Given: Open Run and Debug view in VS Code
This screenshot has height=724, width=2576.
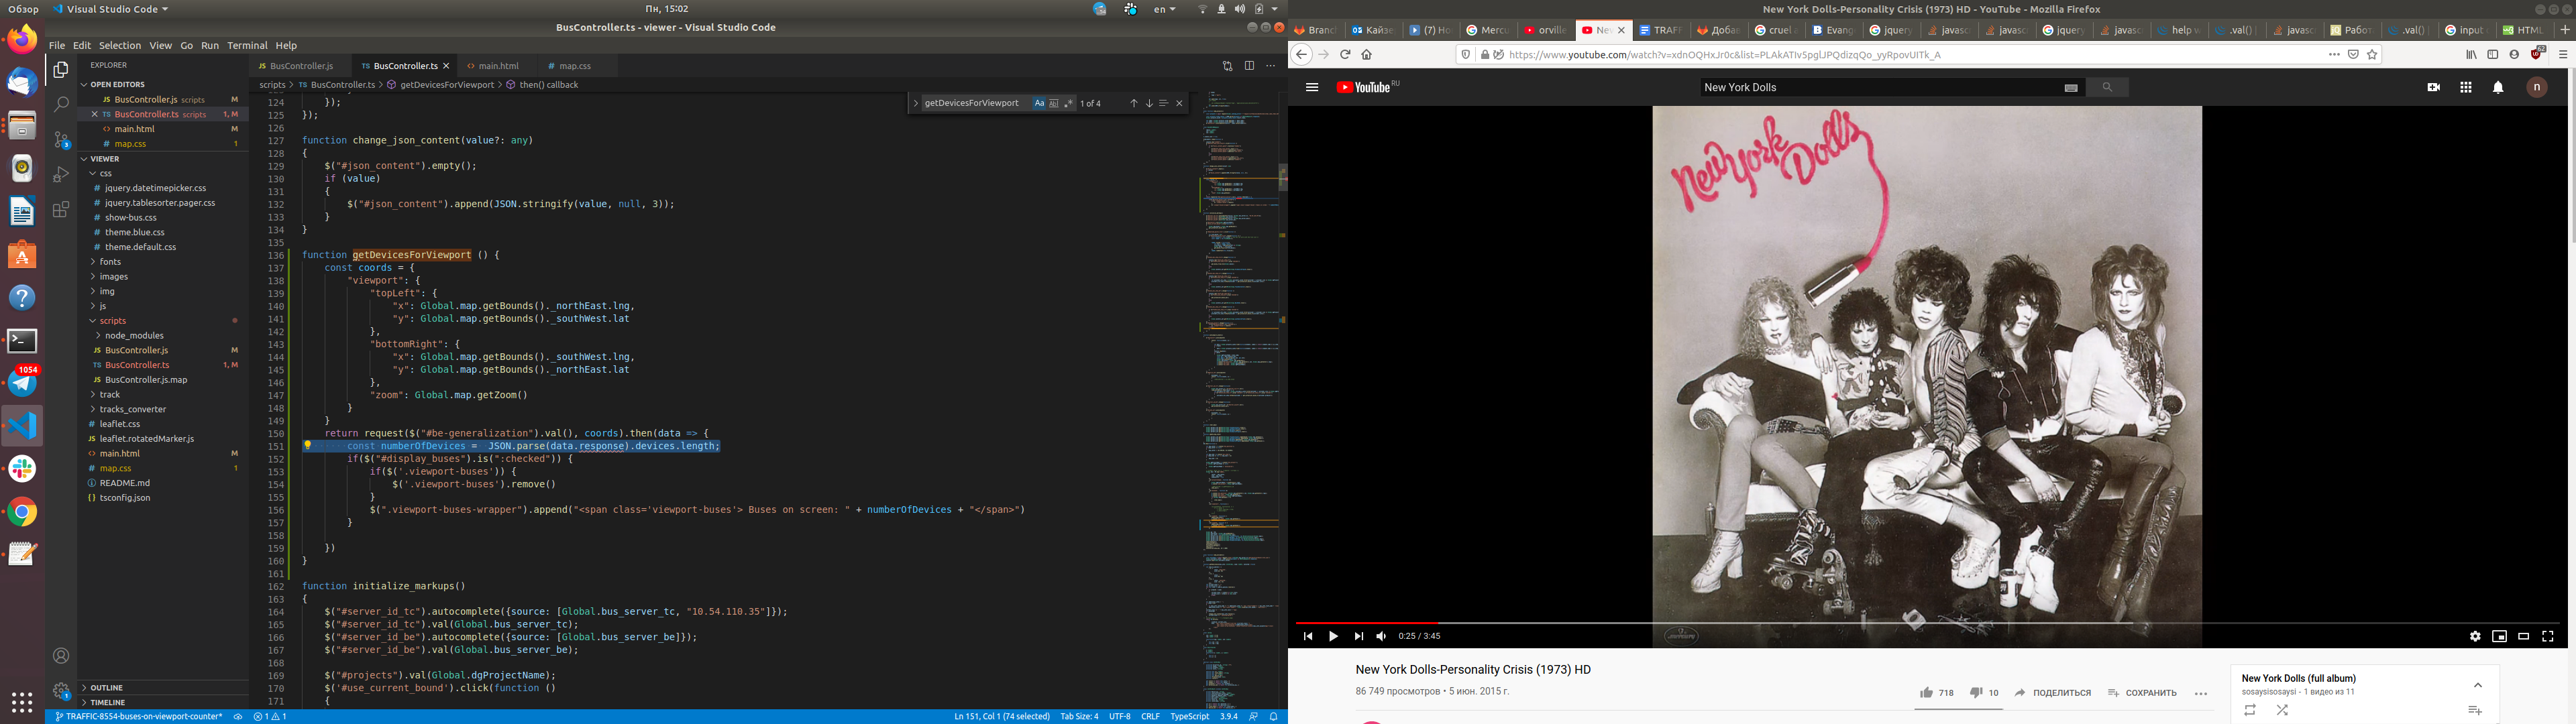Looking at the screenshot, I should [x=61, y=174].
